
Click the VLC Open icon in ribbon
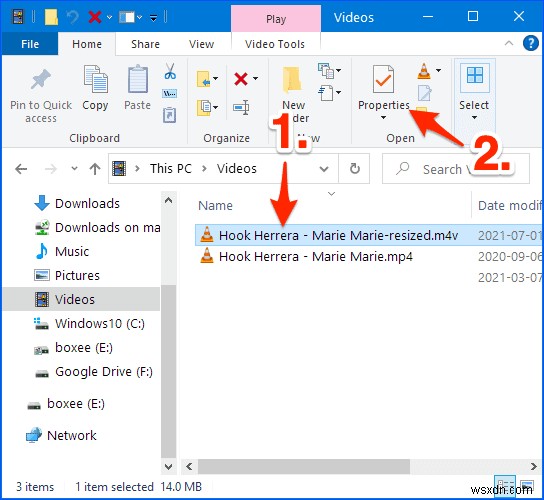[x=424, y=71]
